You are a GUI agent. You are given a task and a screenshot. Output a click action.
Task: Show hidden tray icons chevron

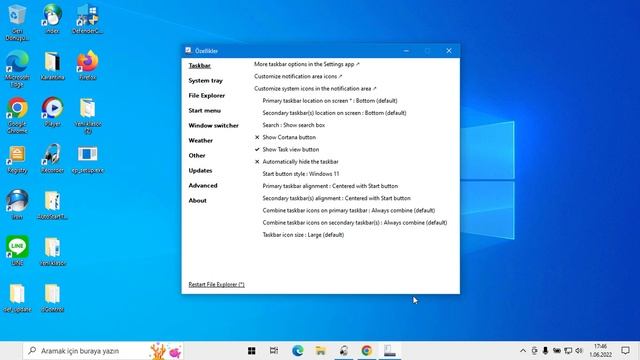tap(523, 351)
